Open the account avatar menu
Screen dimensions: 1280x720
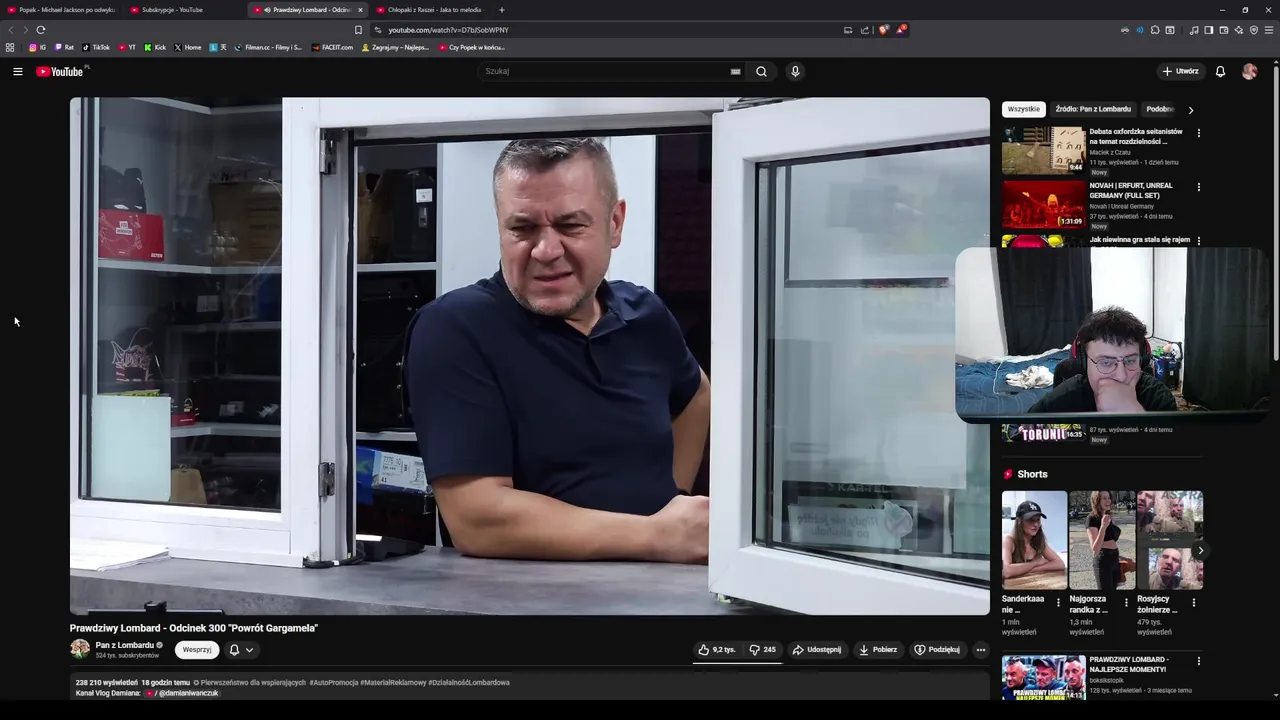pos(1249,71)
